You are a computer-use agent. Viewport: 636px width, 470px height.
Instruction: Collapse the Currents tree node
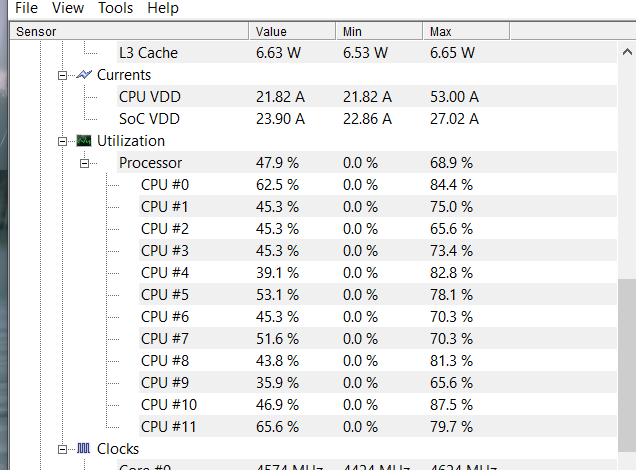[63, 75]
